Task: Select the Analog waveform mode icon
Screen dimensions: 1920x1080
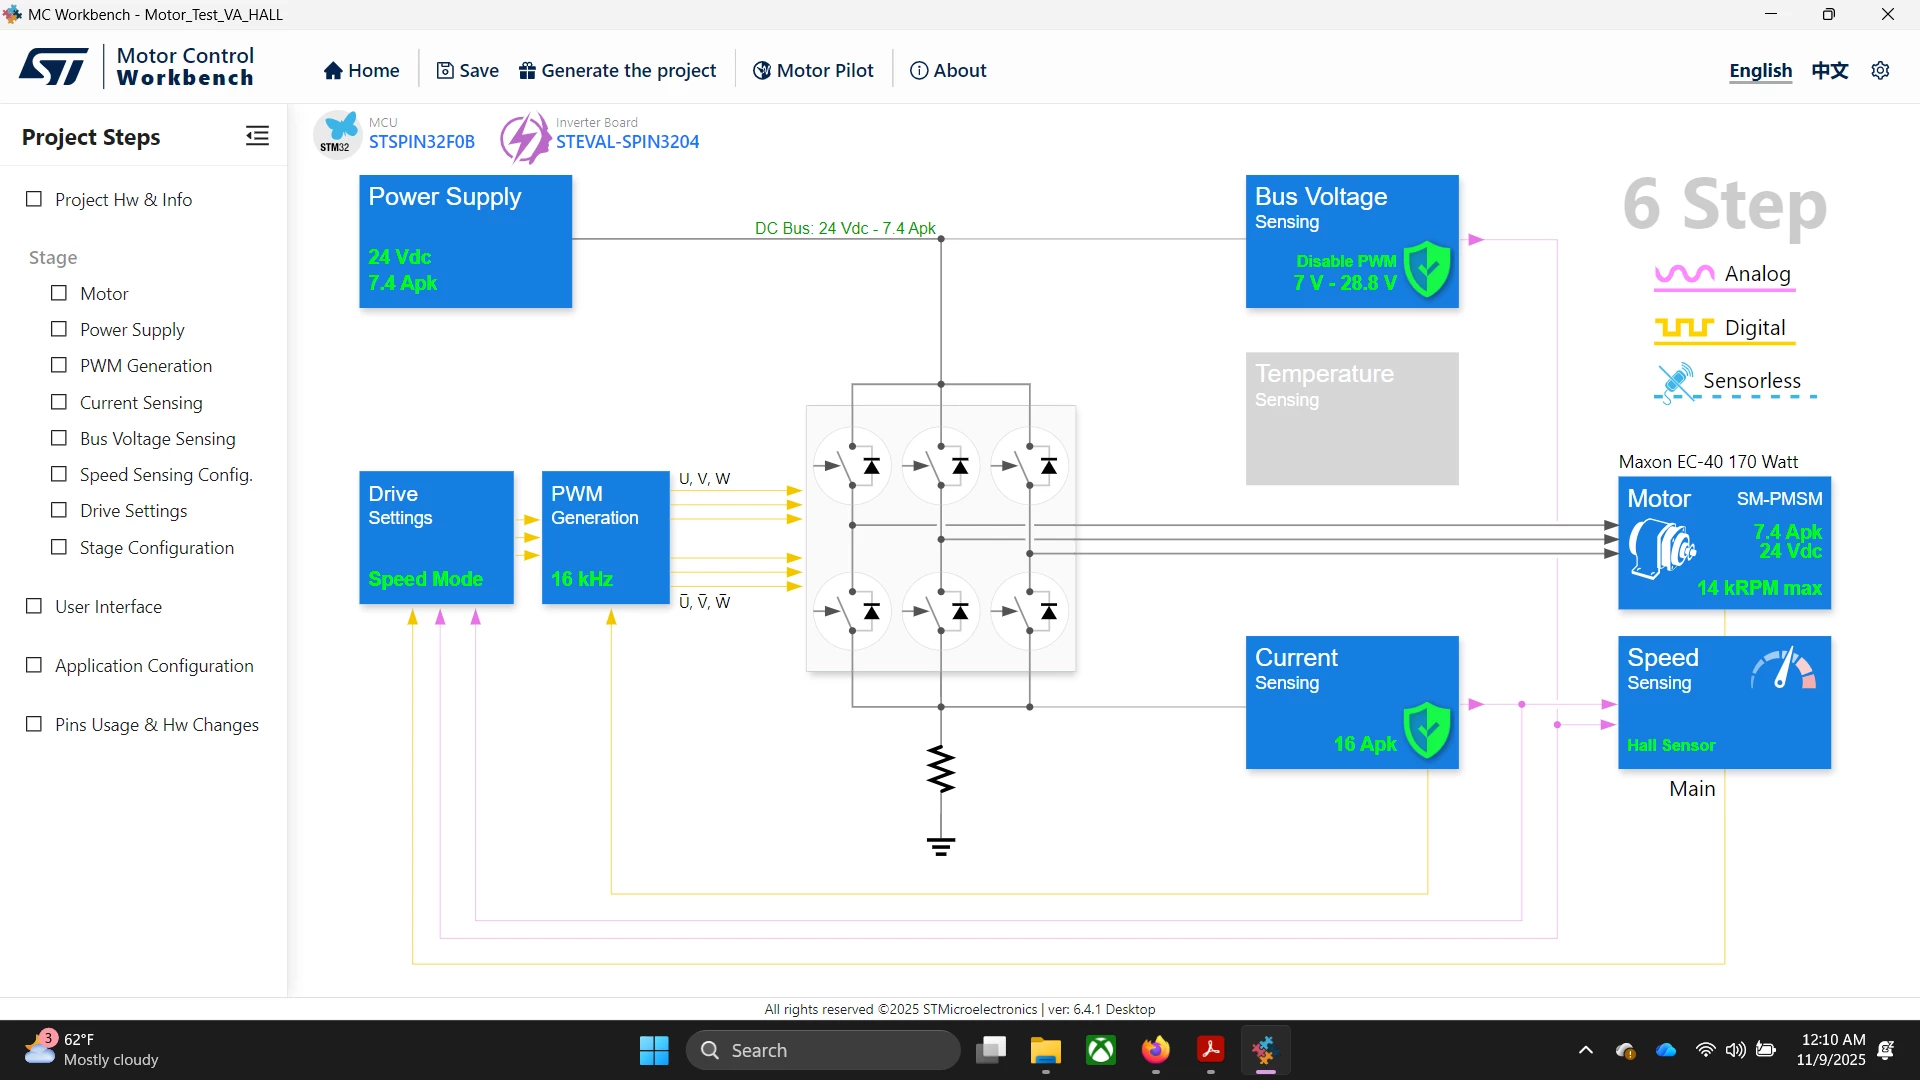Action: (1684, 274)
